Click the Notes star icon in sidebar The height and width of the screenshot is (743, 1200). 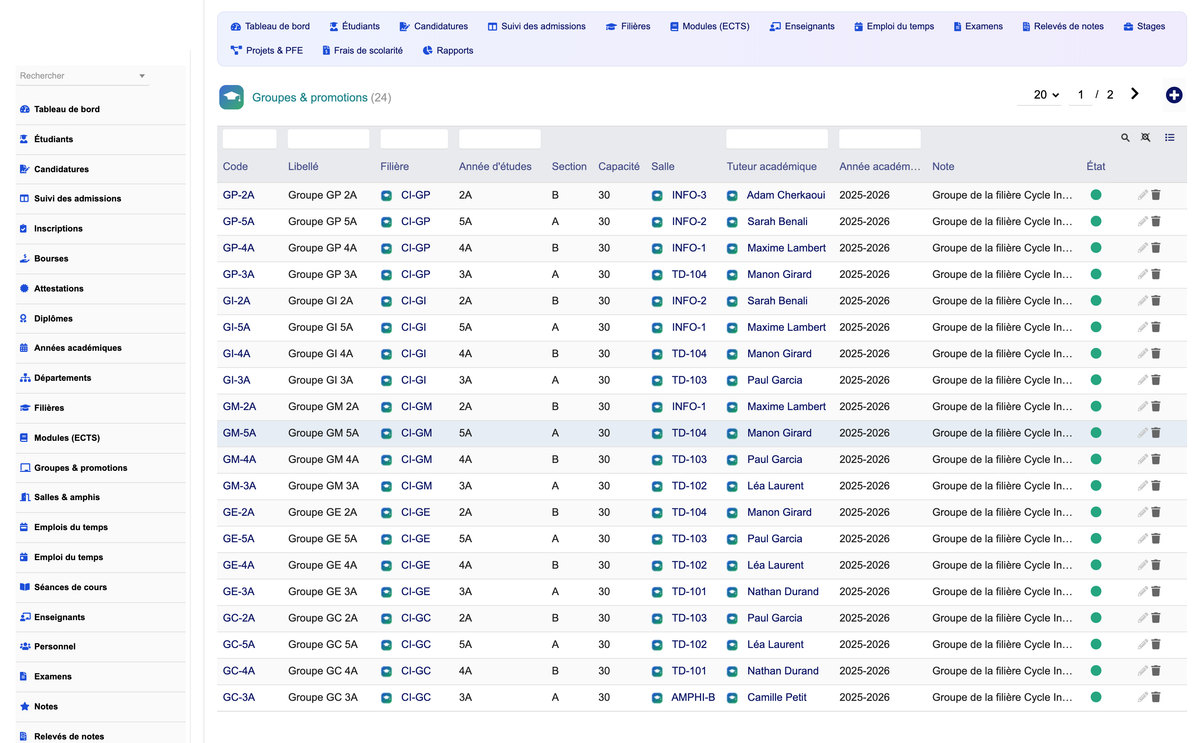(25, 706)
